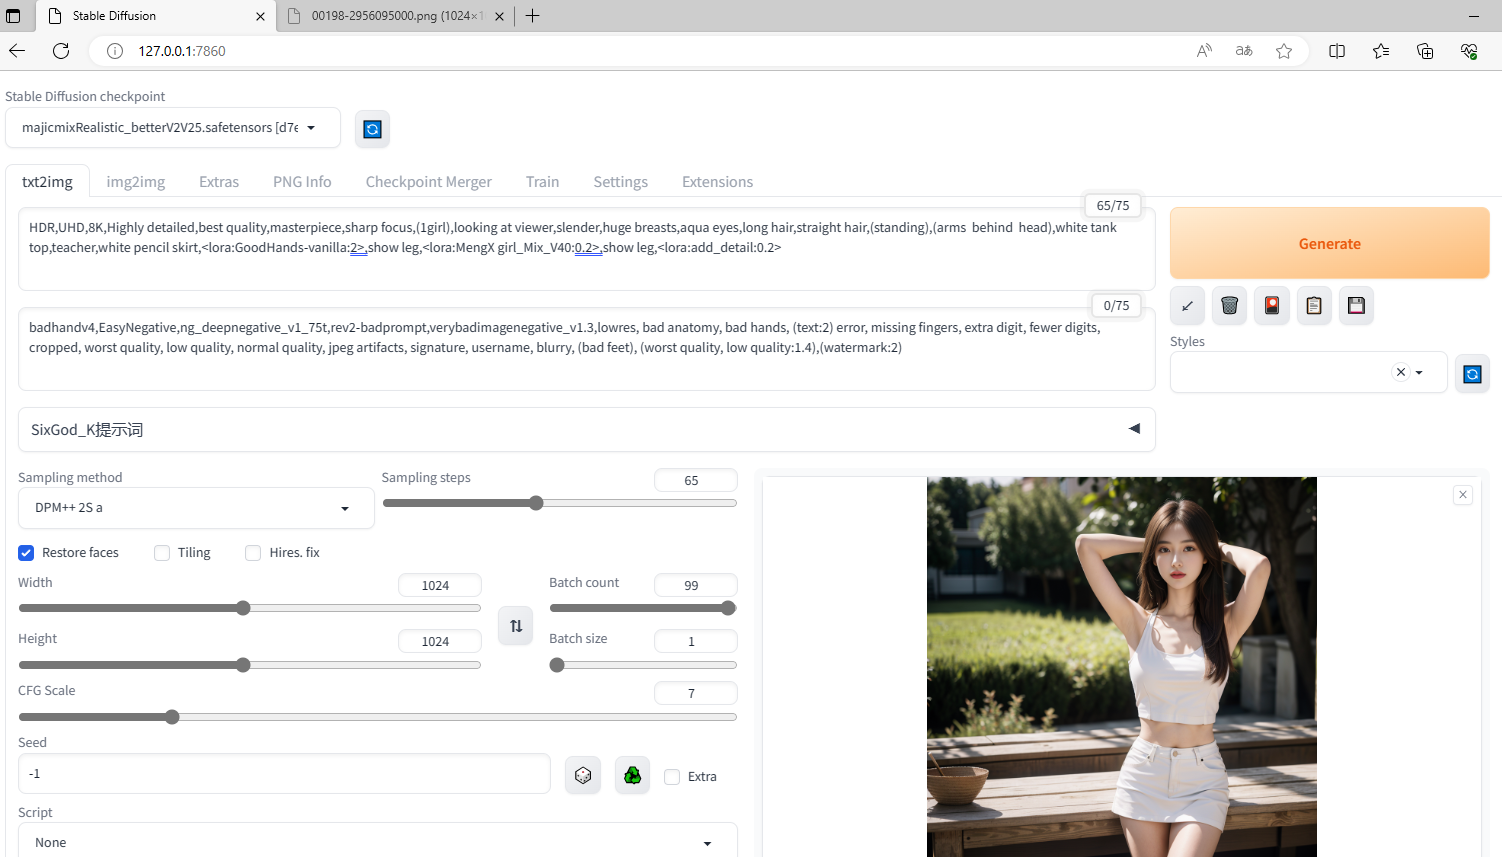Close the Stable Diffusion browser tab
Screen dimensions: 1502x857
tap(260, 16)
